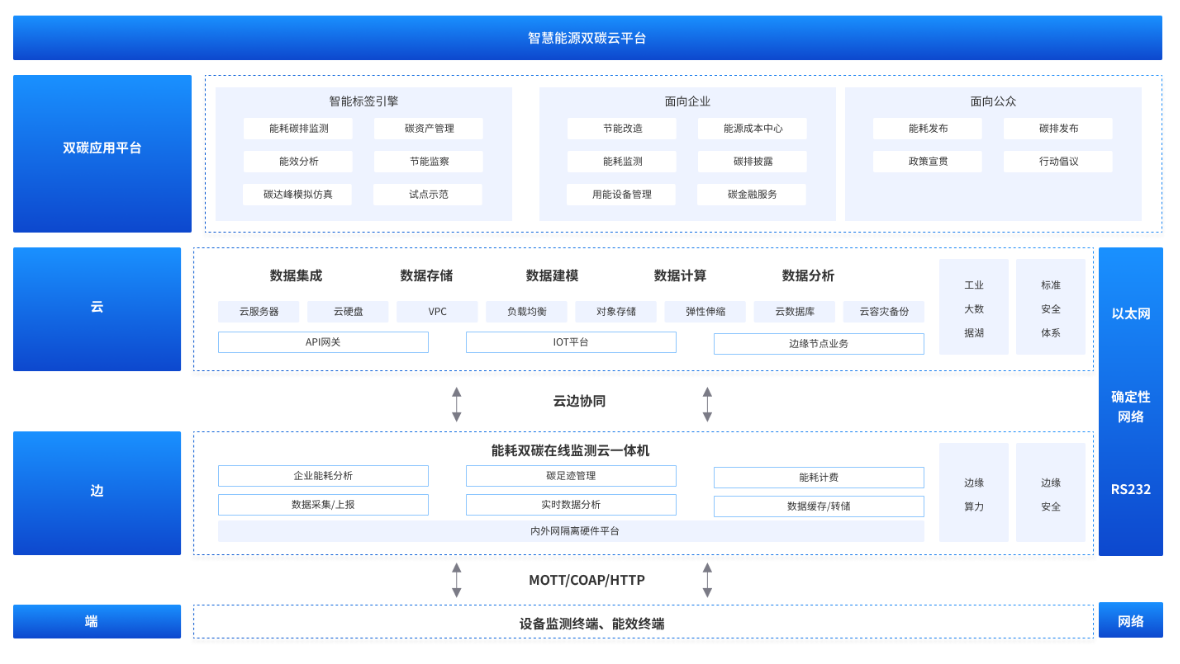Click the 云容灾备份 box

click(x=883, y=312)
